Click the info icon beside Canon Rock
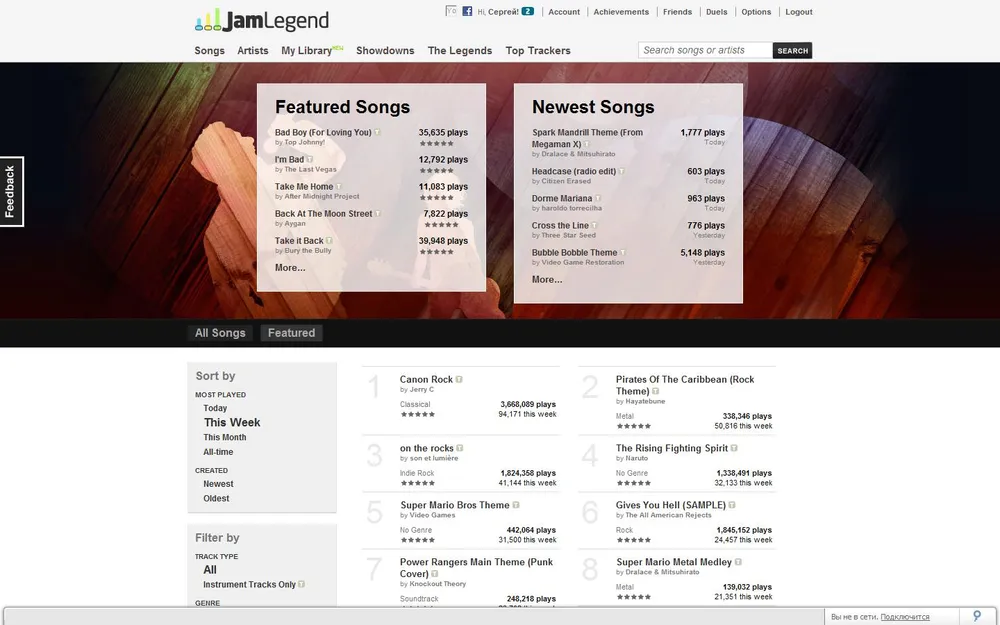Screen dimensions: 1000x625 pos(459,380)
